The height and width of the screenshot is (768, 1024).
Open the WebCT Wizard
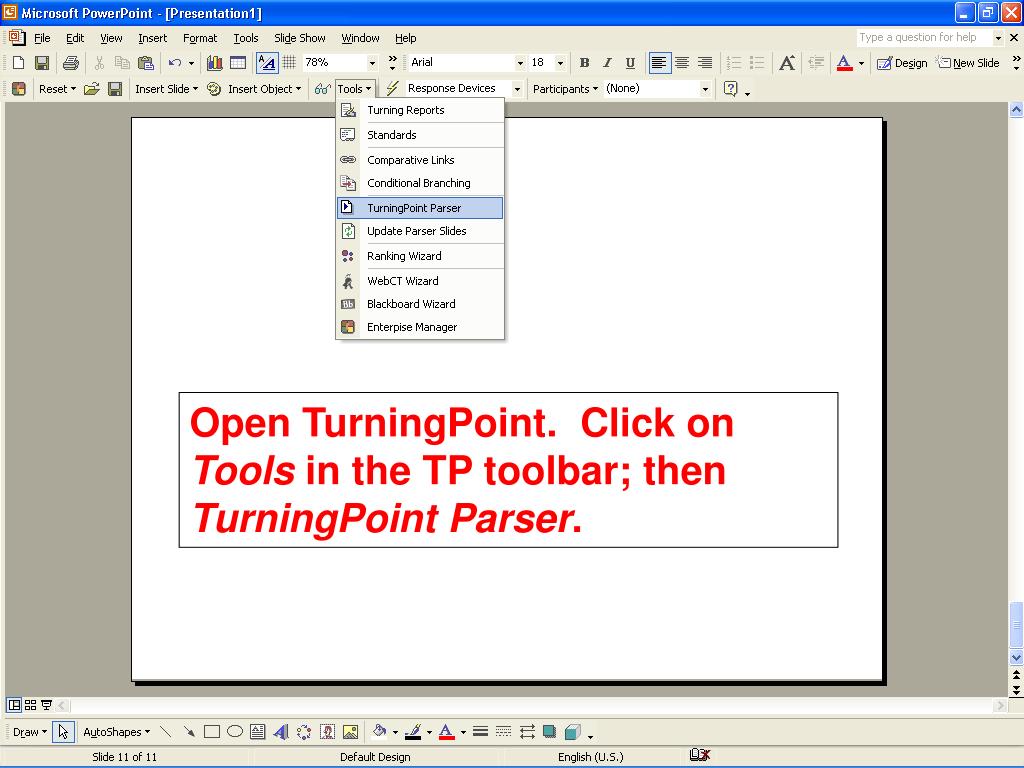click(x=420, y=281)
